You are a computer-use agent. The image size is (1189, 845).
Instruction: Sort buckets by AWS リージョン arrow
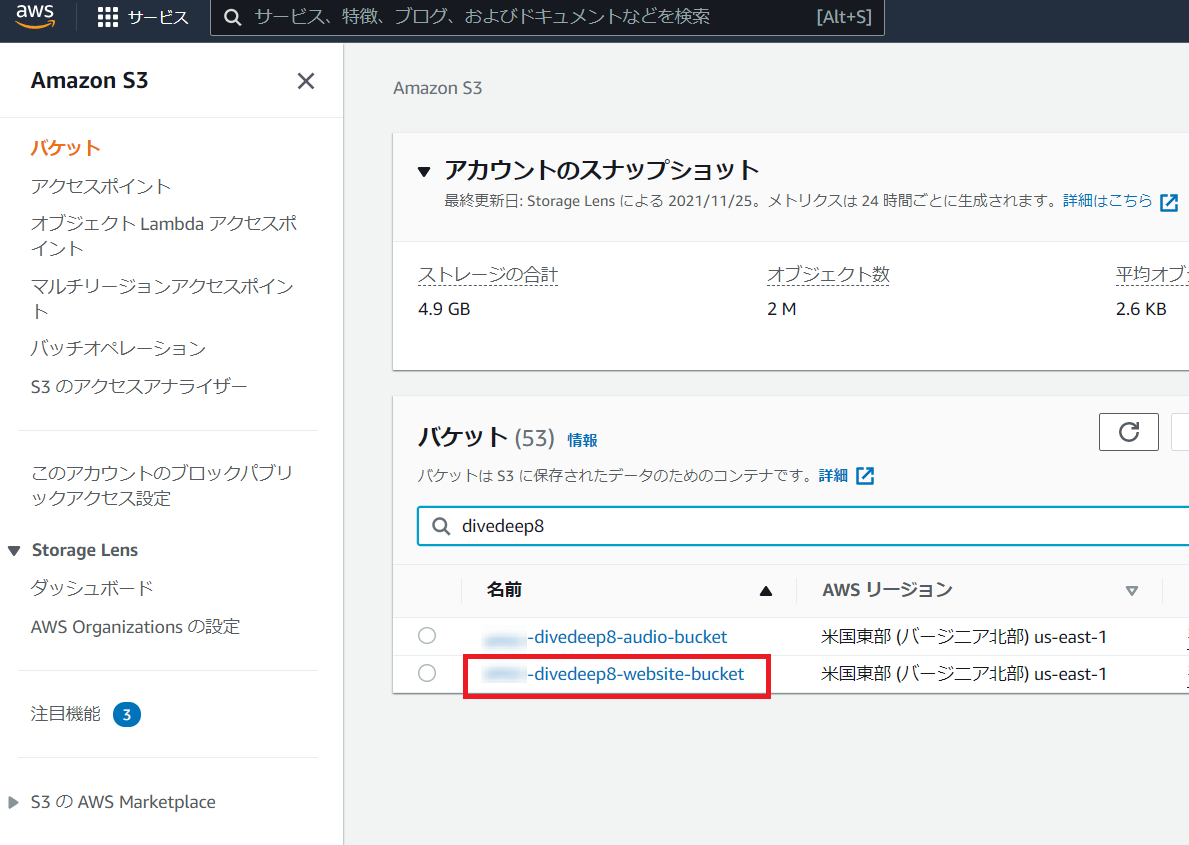(1131, 591)
